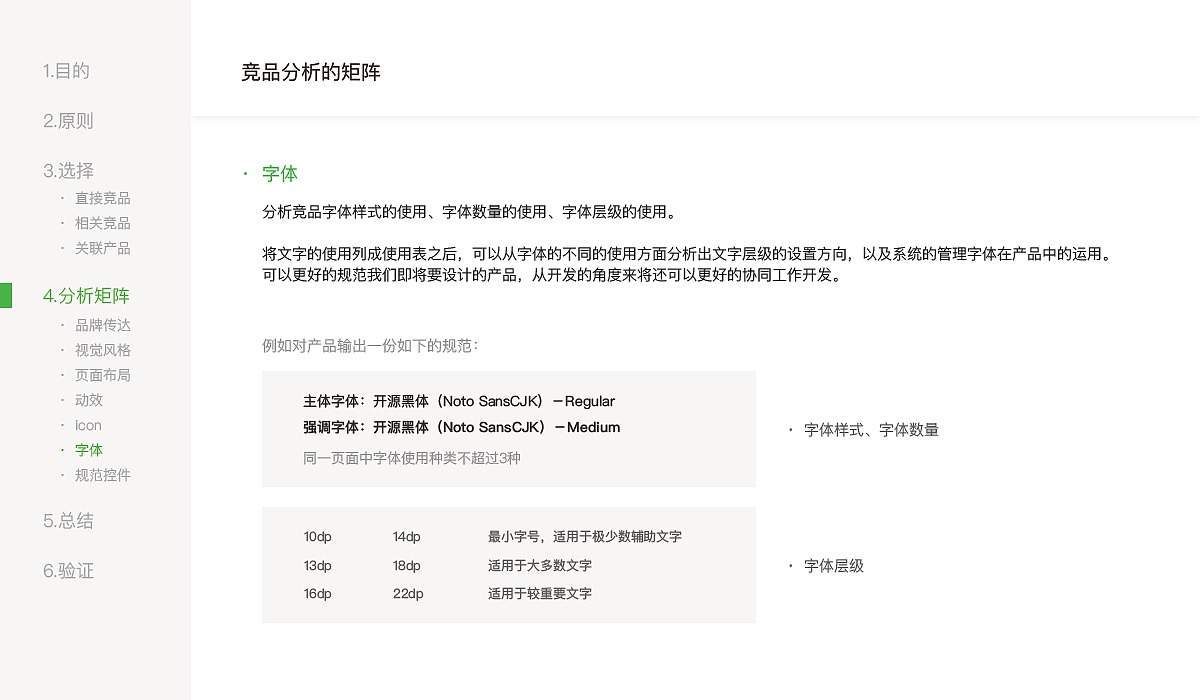
Task: Select "视觉风格" in the sidebar
Action: (103, 350)
